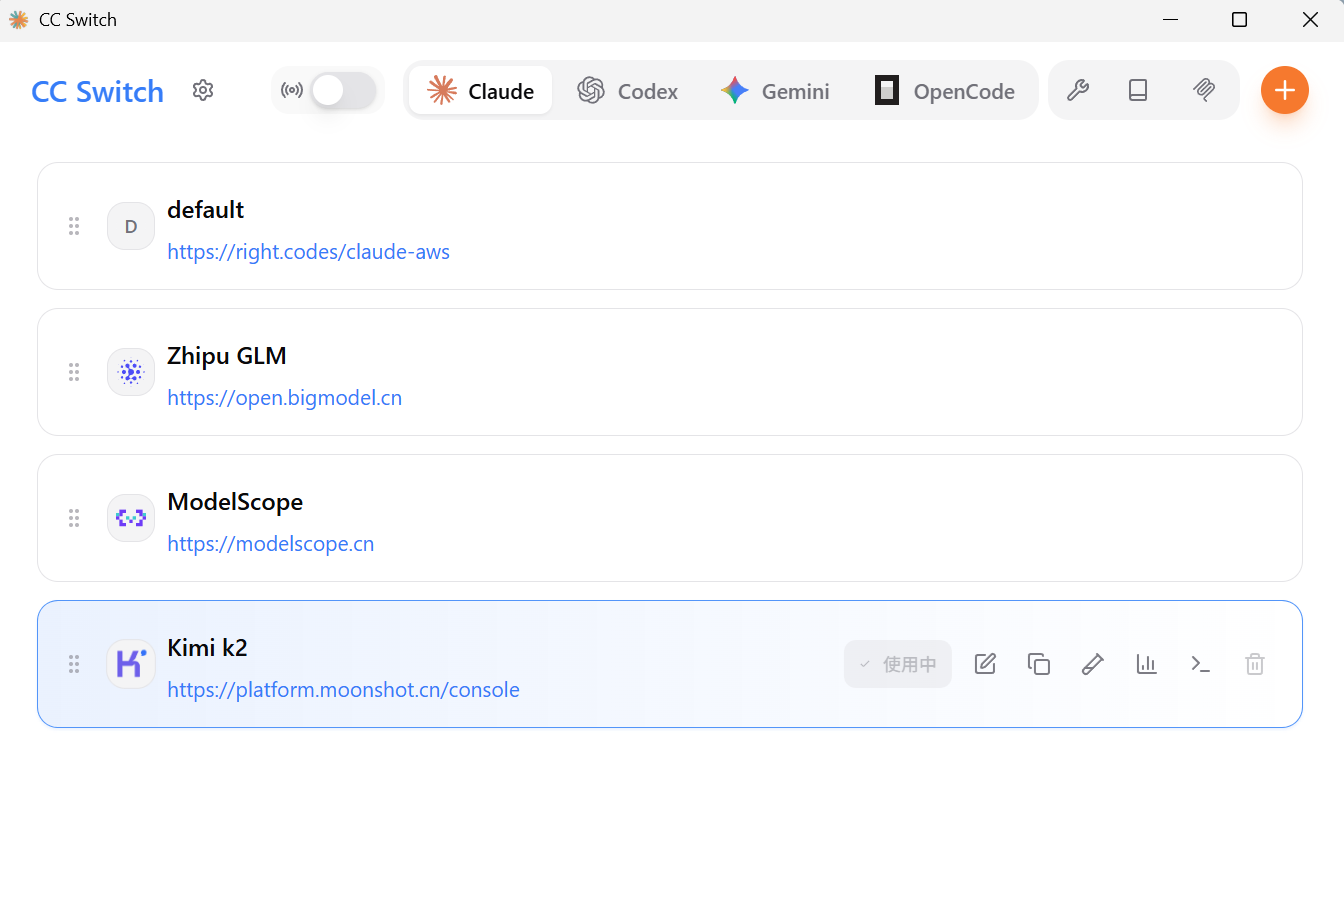Image resolution: width=1344 pixels, height=913 pixels.
Task: Open the modelscope.cn link
Action: [x=271, y=544]
